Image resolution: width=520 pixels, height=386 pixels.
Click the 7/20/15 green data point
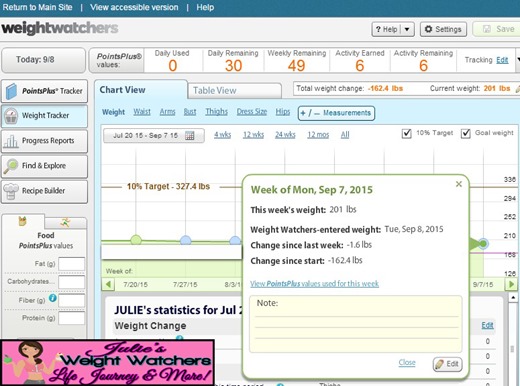click(x=136, y=240)
